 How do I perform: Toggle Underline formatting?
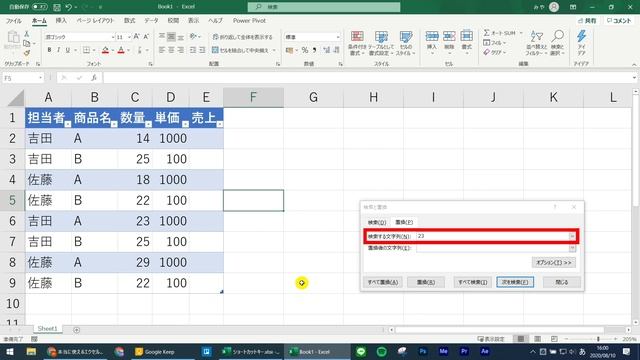(x=68, y=50)
